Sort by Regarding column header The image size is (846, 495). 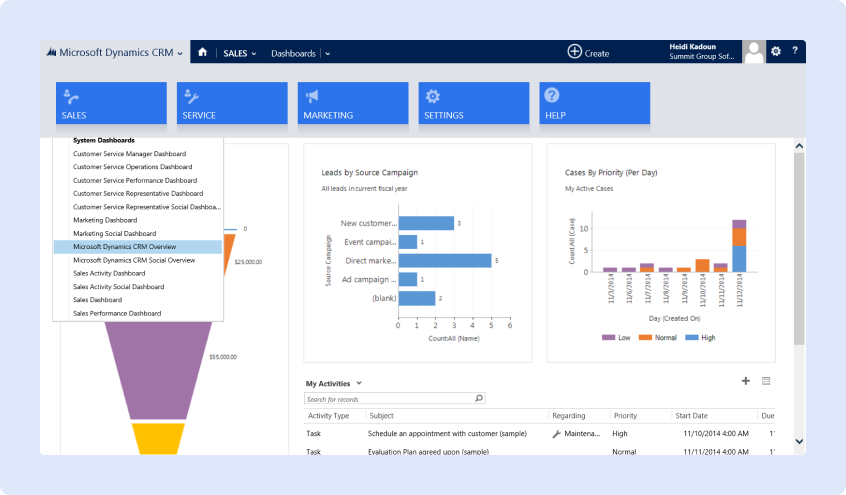569,416
